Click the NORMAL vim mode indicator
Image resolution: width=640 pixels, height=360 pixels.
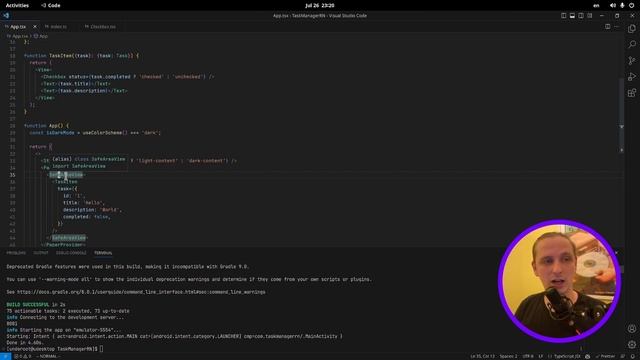(48, 356)
